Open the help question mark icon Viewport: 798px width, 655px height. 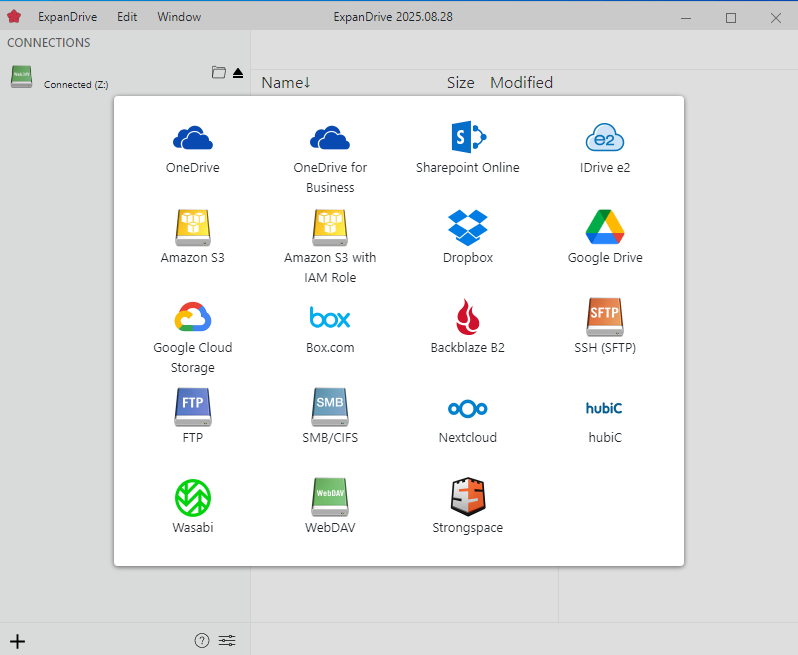(202, 640)
